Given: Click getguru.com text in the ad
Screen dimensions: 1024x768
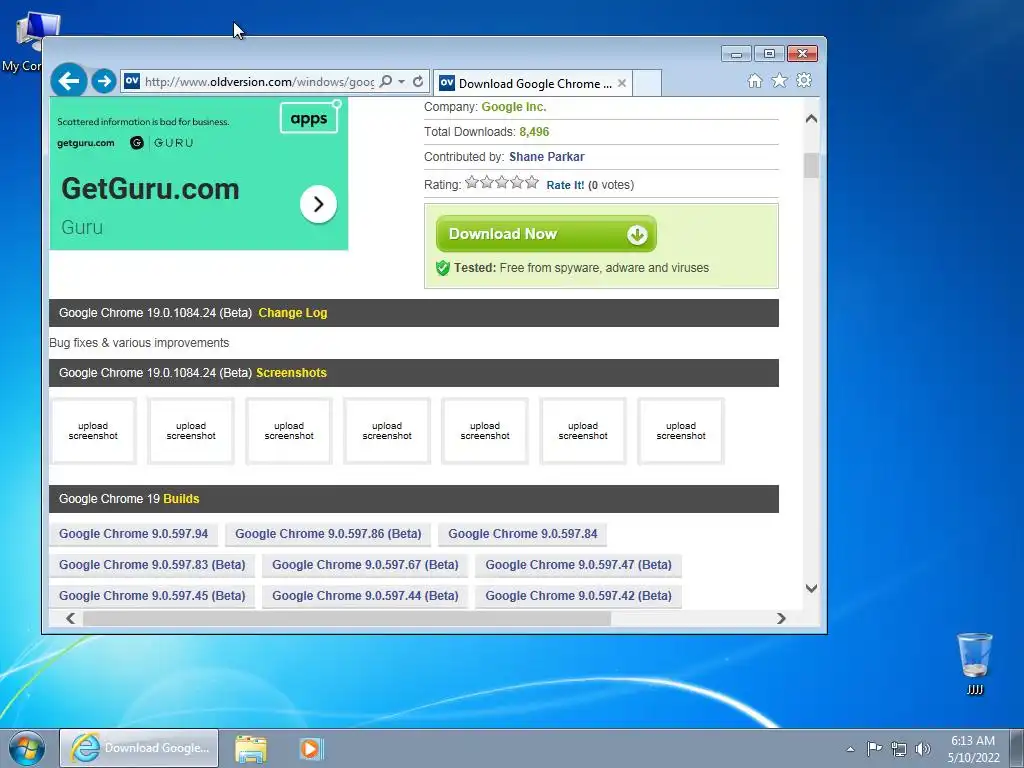Looking at the screenshot, I should point(86,143).
